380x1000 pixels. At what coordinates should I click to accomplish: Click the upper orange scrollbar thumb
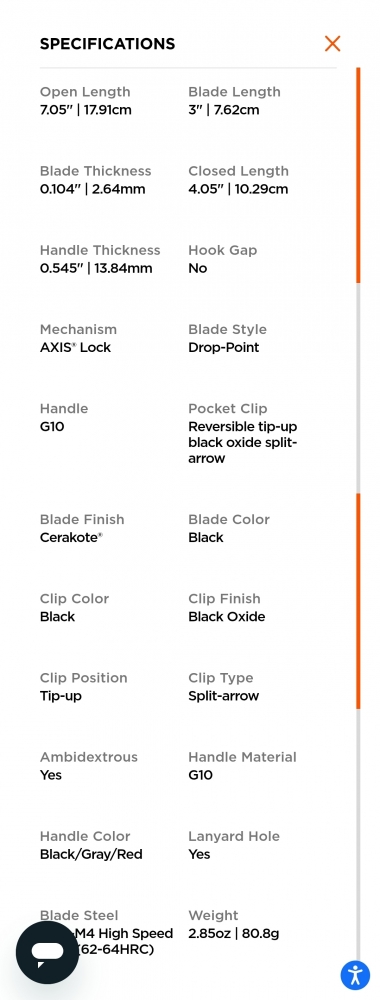(358, 175)
